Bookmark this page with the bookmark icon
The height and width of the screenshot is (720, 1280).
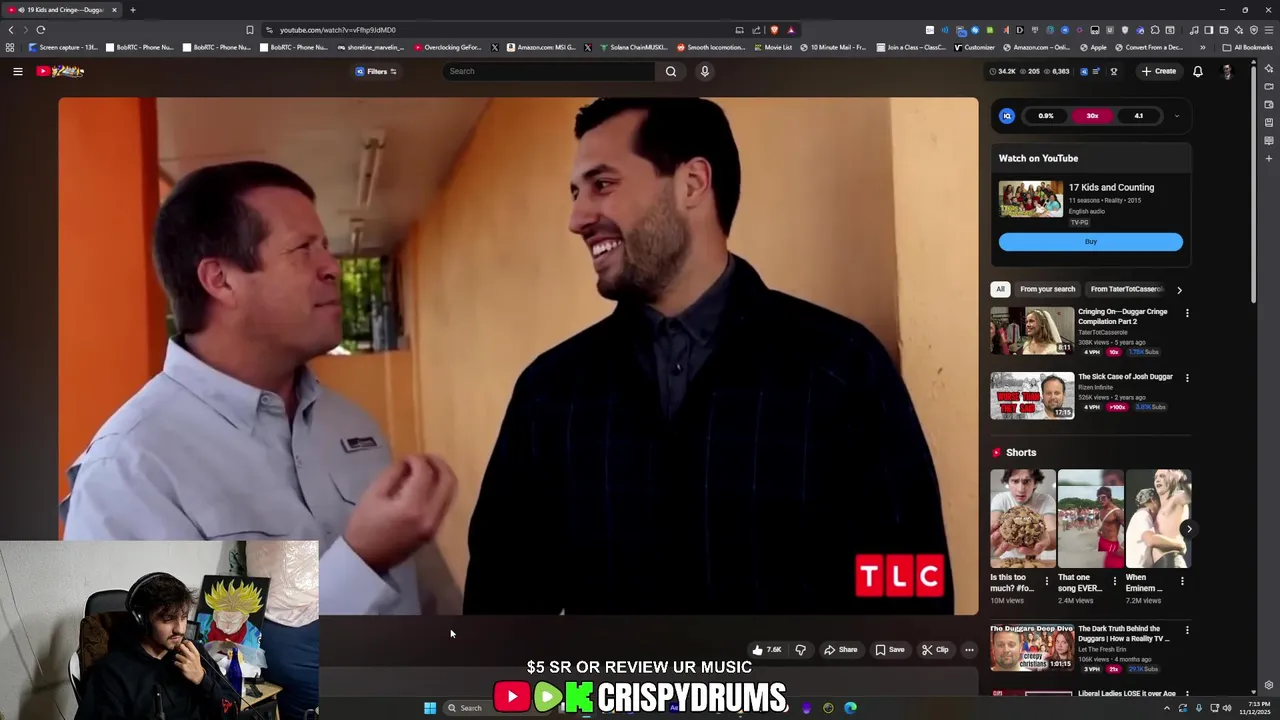coord(250,30)
